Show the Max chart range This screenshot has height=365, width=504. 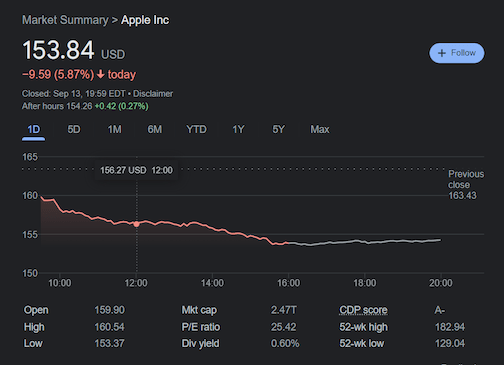[320, 129]
